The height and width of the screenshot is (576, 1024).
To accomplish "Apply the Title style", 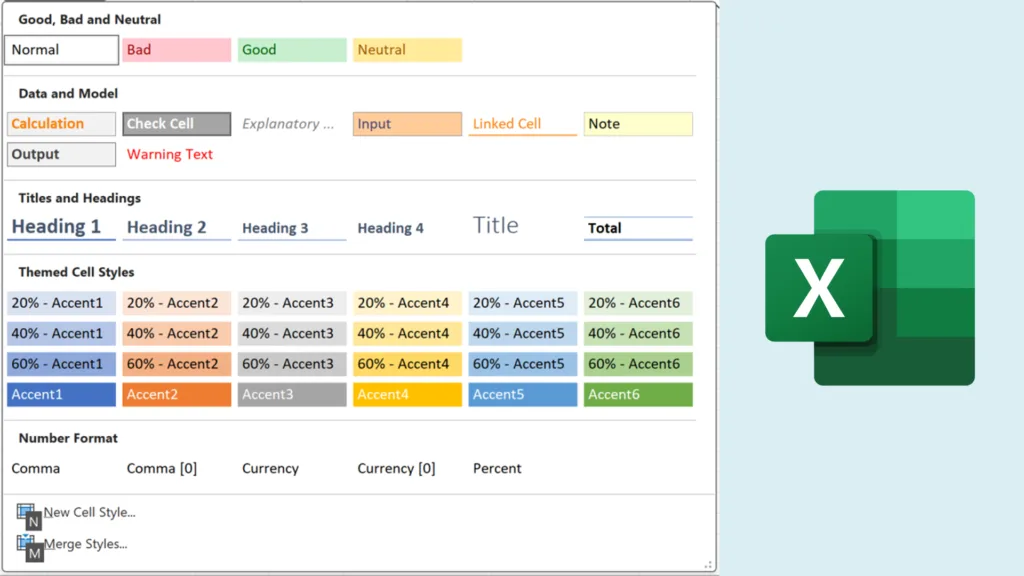I will coord(496,225).
